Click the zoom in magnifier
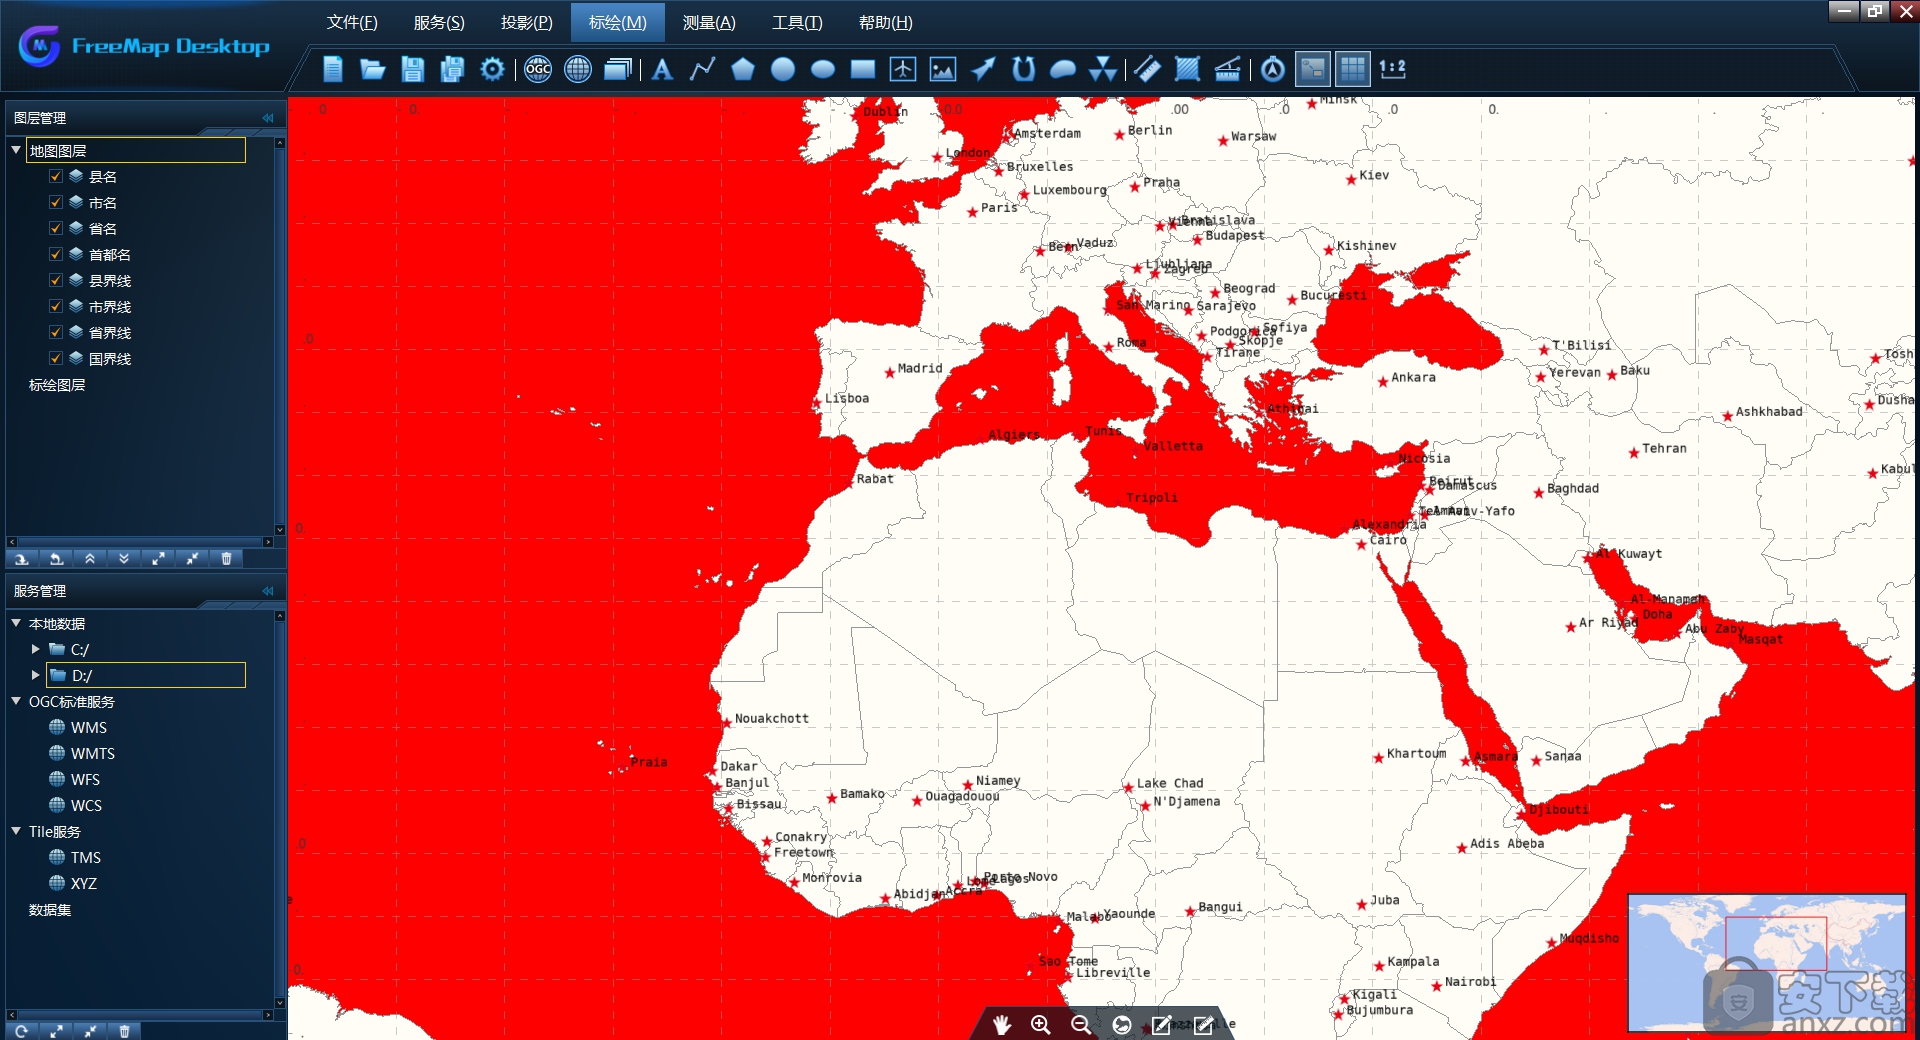1920x1040 pixels. [x=1041, y=1024]
